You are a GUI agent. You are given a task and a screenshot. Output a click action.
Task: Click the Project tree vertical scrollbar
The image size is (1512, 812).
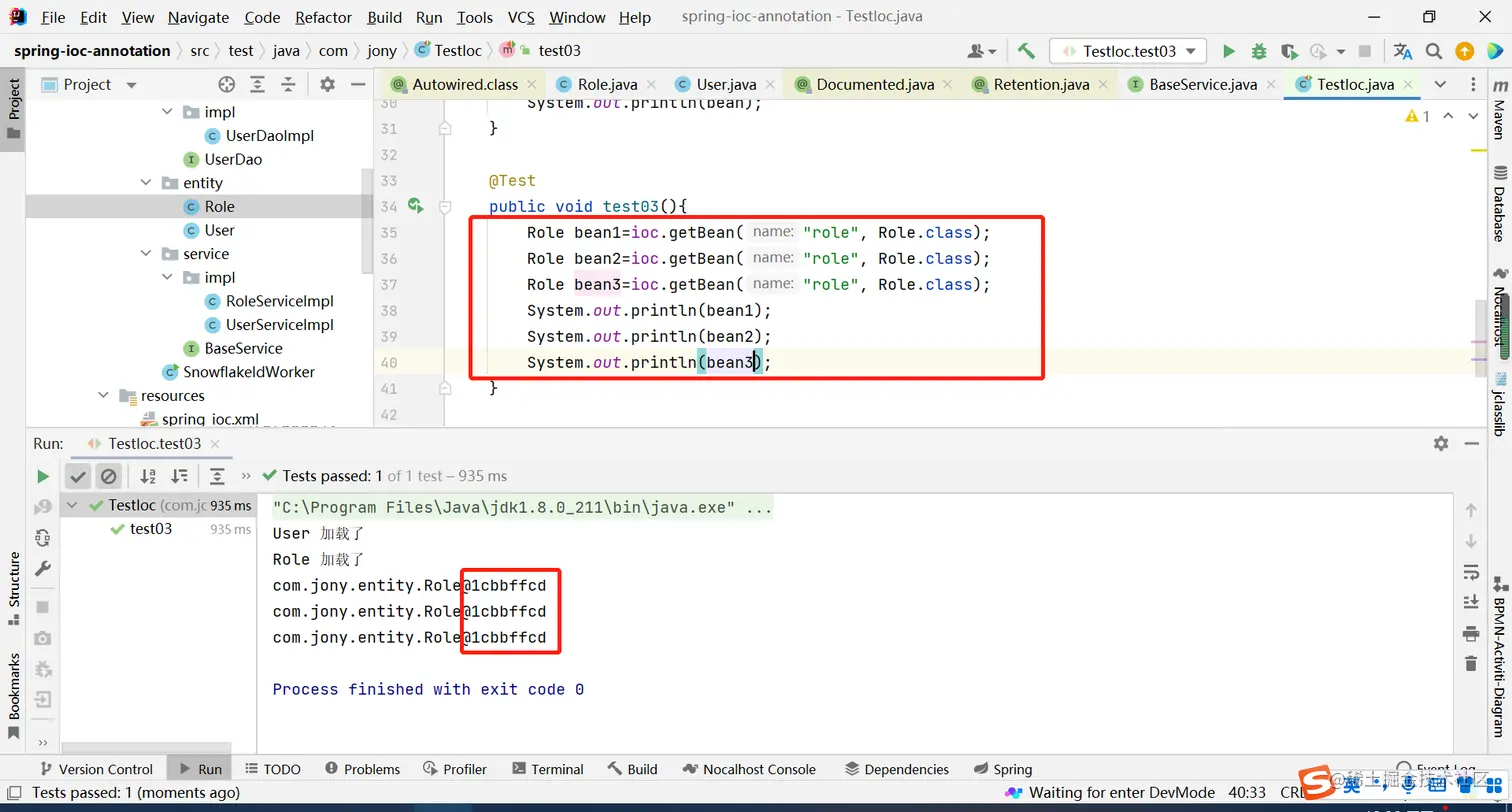click(367, 220)
